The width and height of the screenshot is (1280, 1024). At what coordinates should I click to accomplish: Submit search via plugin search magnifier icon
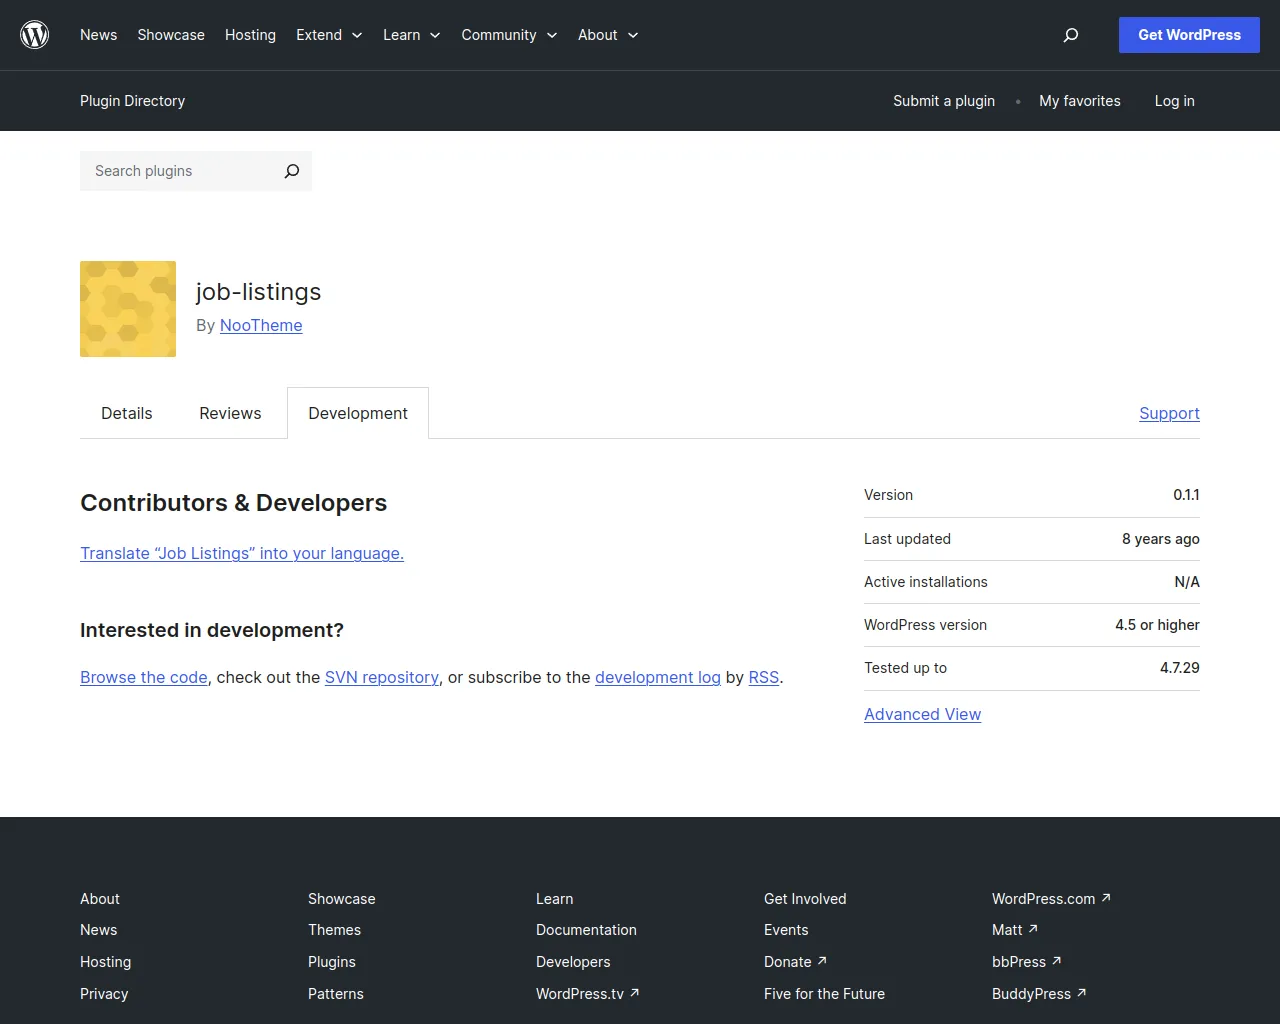click(291, 171)
